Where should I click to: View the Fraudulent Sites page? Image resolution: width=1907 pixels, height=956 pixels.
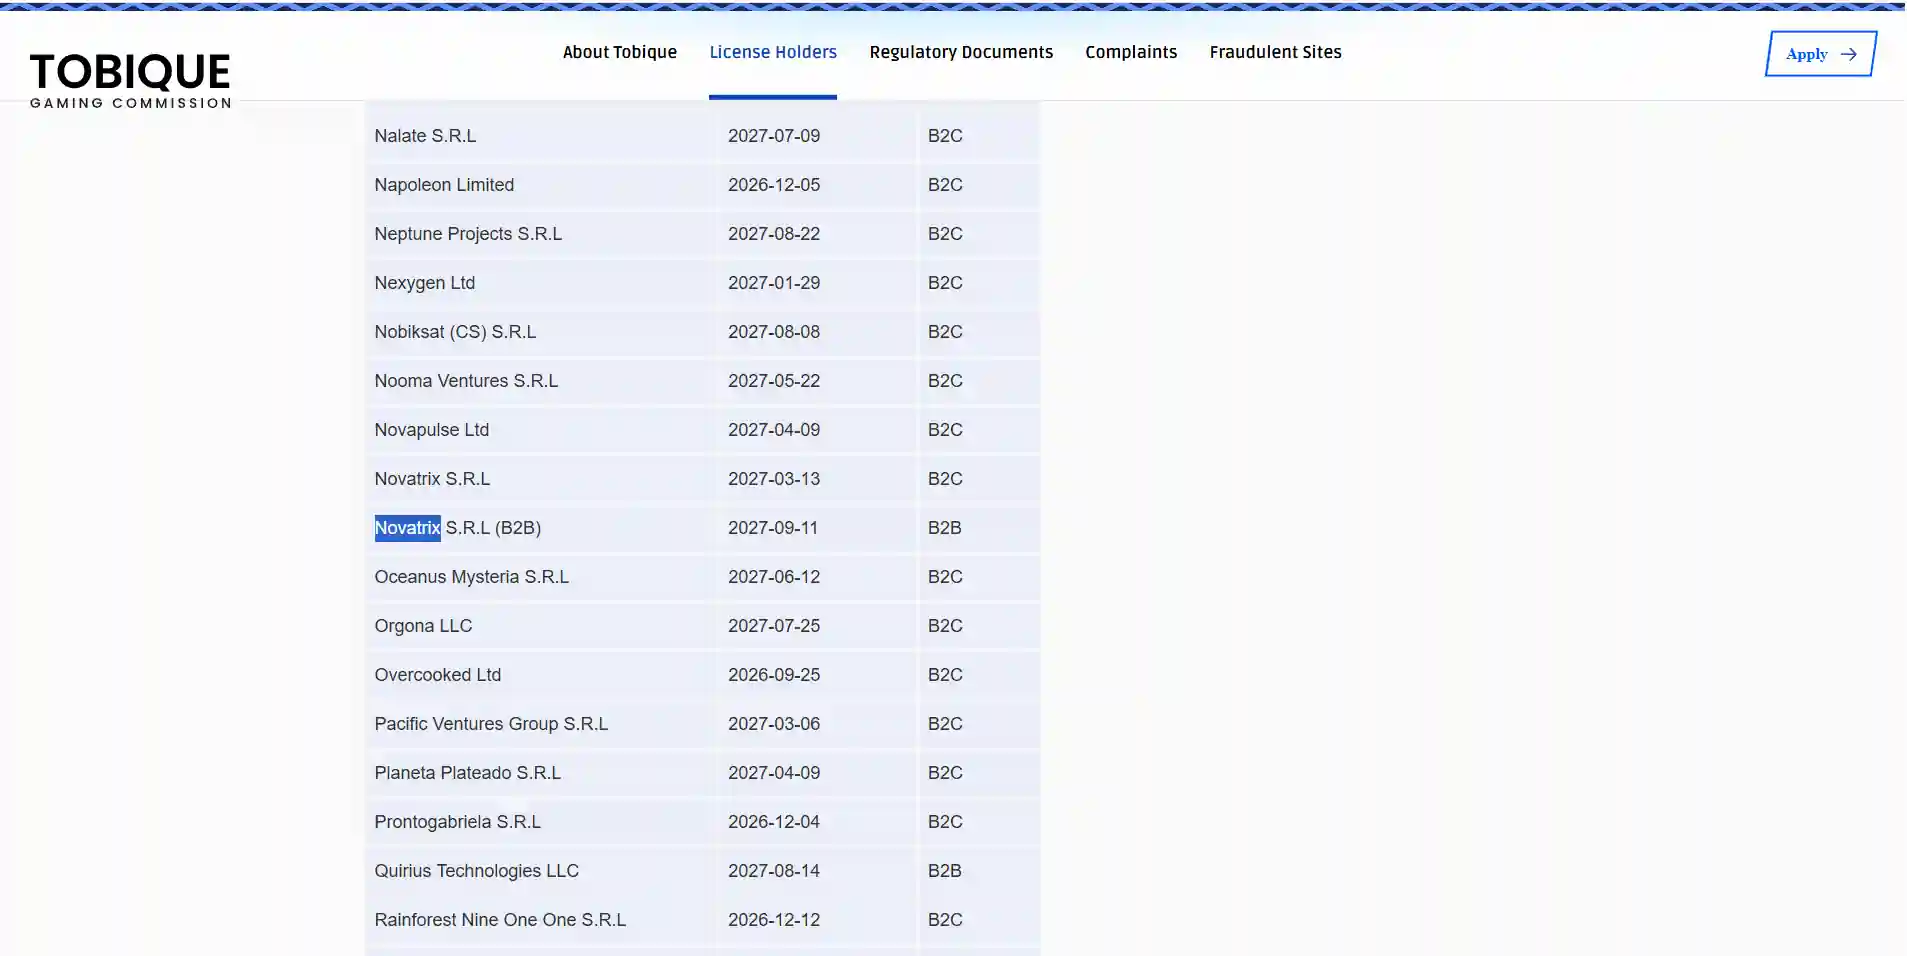[1275, 52]
